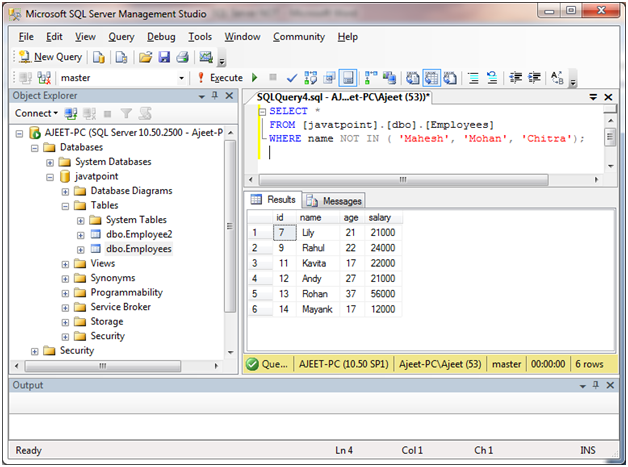Select the dbo.Employees table
Viewport: 628px width, 467px height.
tap(139, 249)
